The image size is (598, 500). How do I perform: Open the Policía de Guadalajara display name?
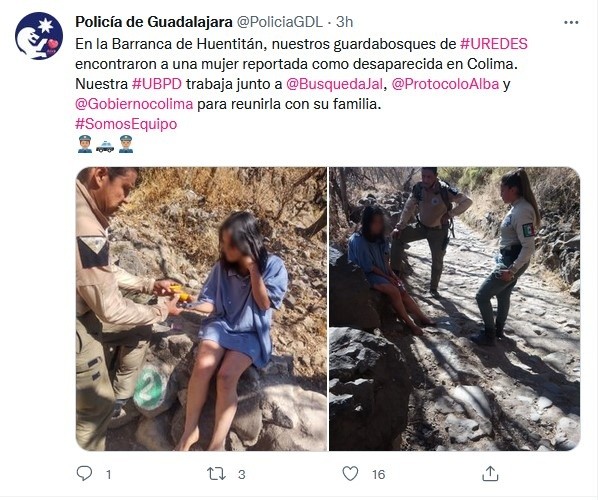tap(154, 22)
